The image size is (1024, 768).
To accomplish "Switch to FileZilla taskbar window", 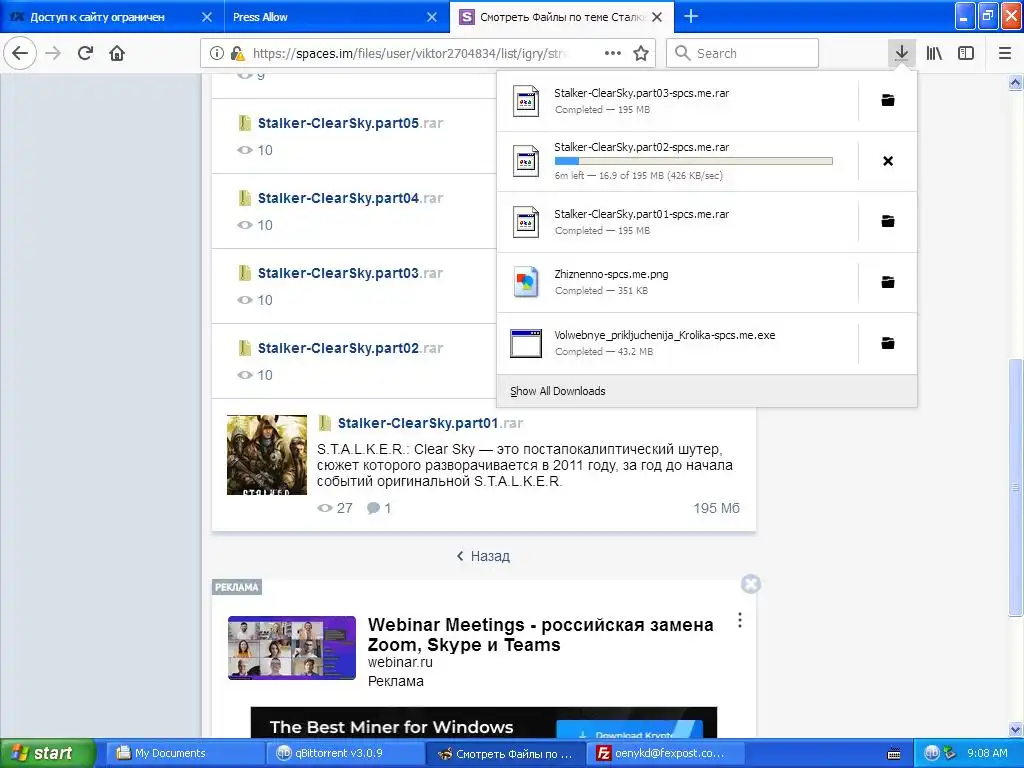I will pyautogui.click(x=663, y=753).
